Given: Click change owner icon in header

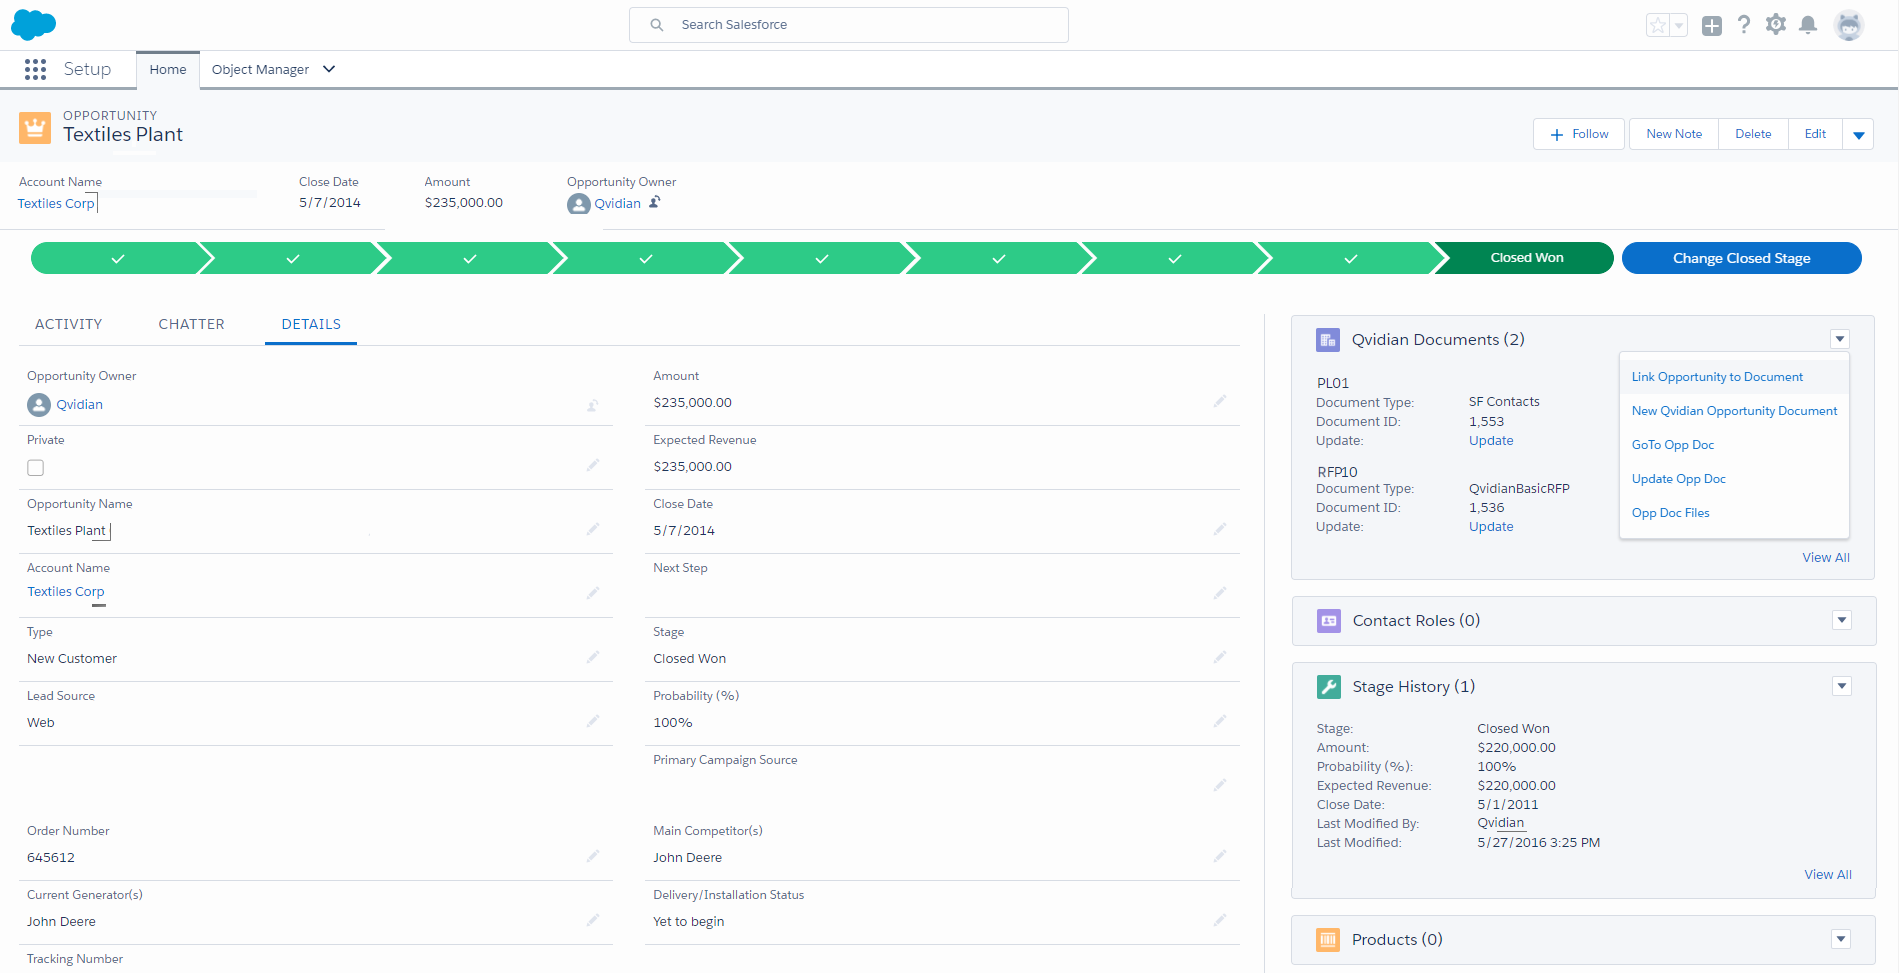Looking at the screenshot, I should click(655, 202).
